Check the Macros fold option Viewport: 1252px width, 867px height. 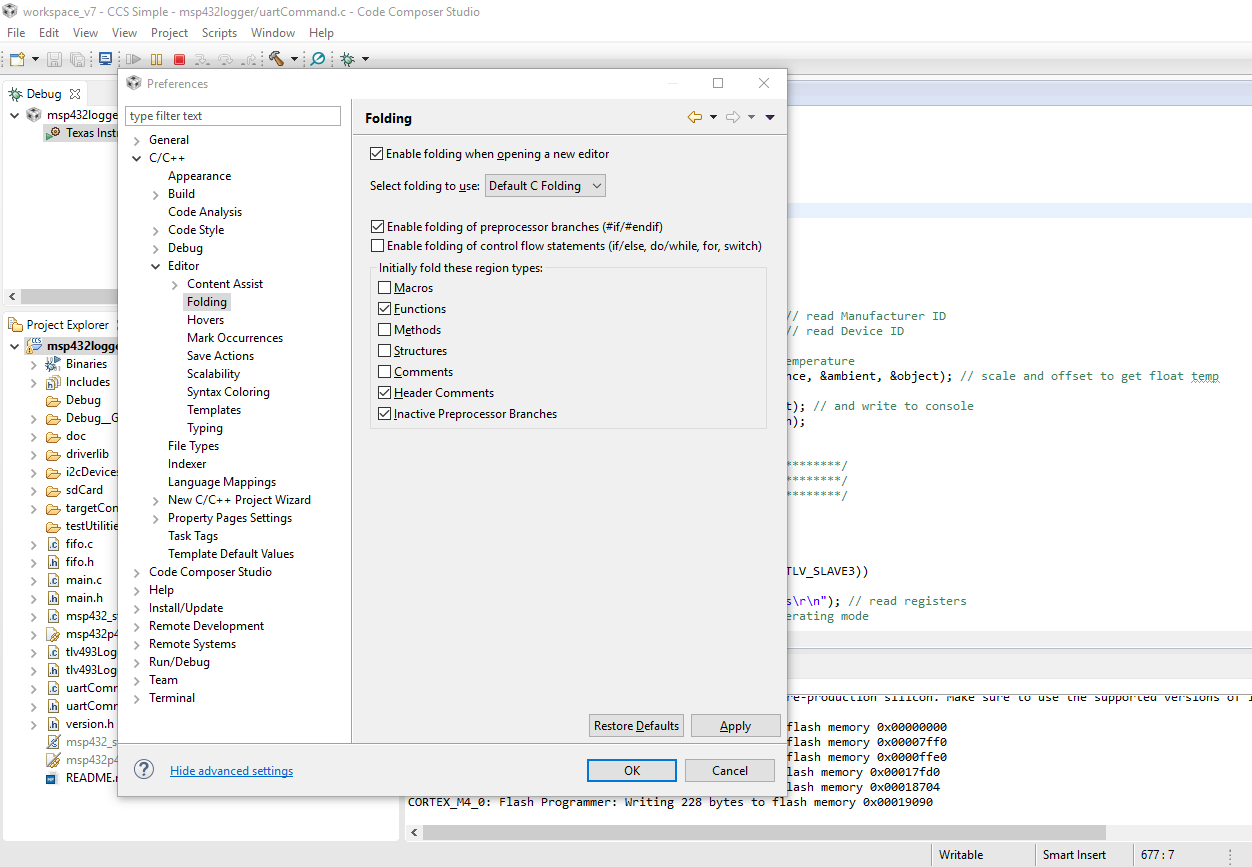pos(384,288)
